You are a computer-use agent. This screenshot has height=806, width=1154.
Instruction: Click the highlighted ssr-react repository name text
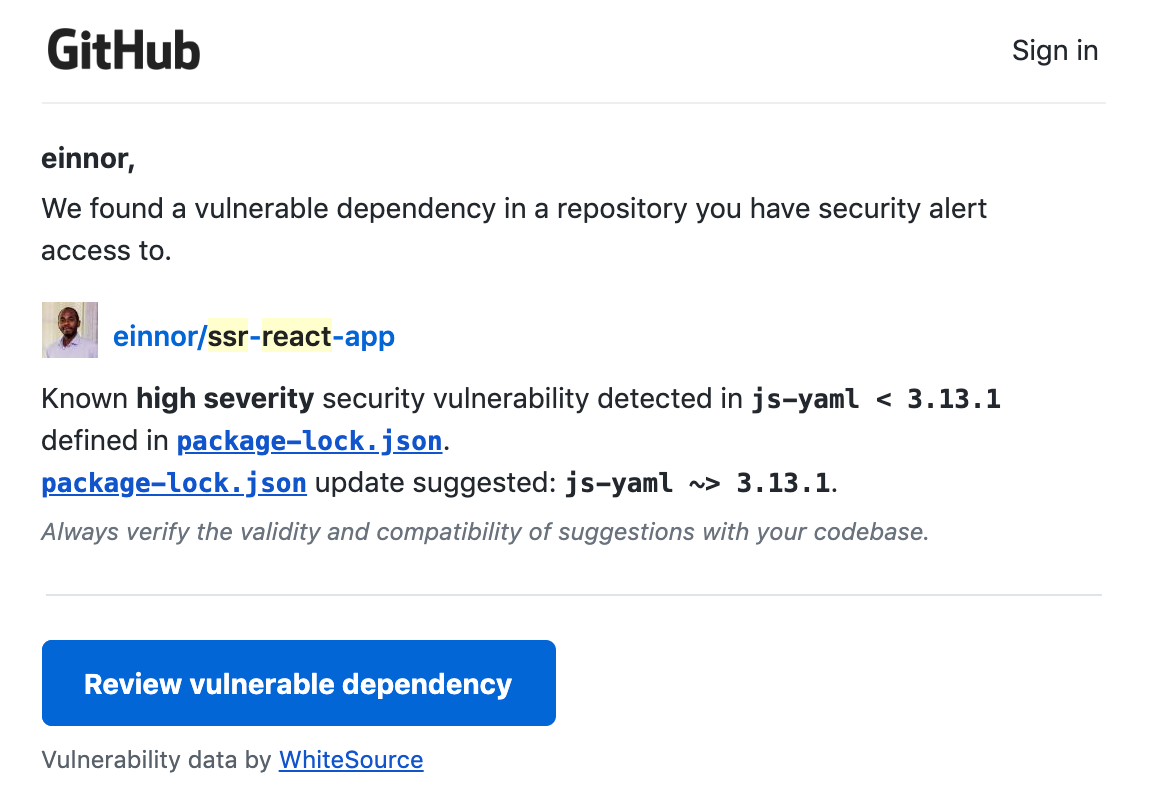coord(270,336)
